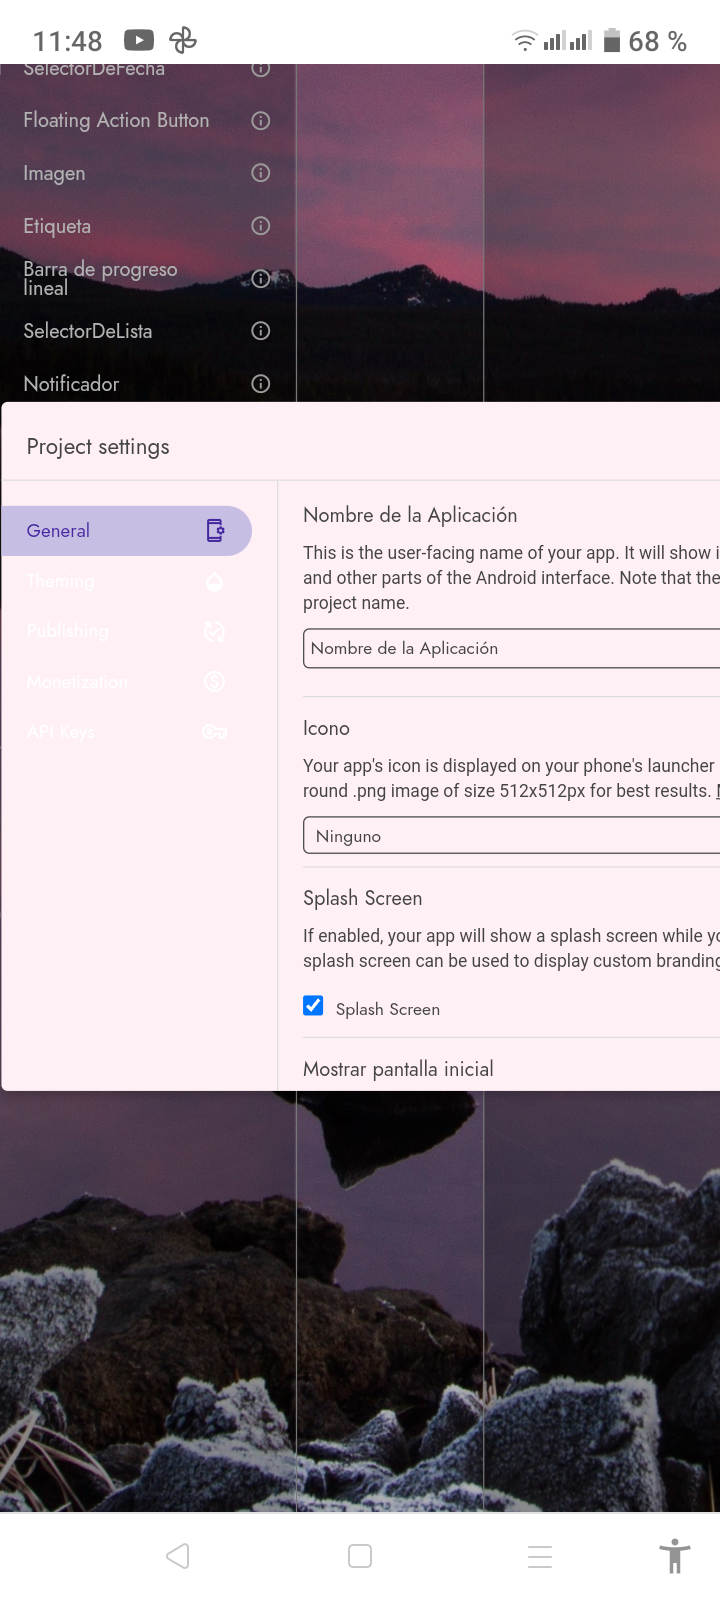Viewport: 720px width, 1600px height.
Task: Tap the pinwheel notification icon in status bar
Action: pyautogui.click(x=183, y=40)
